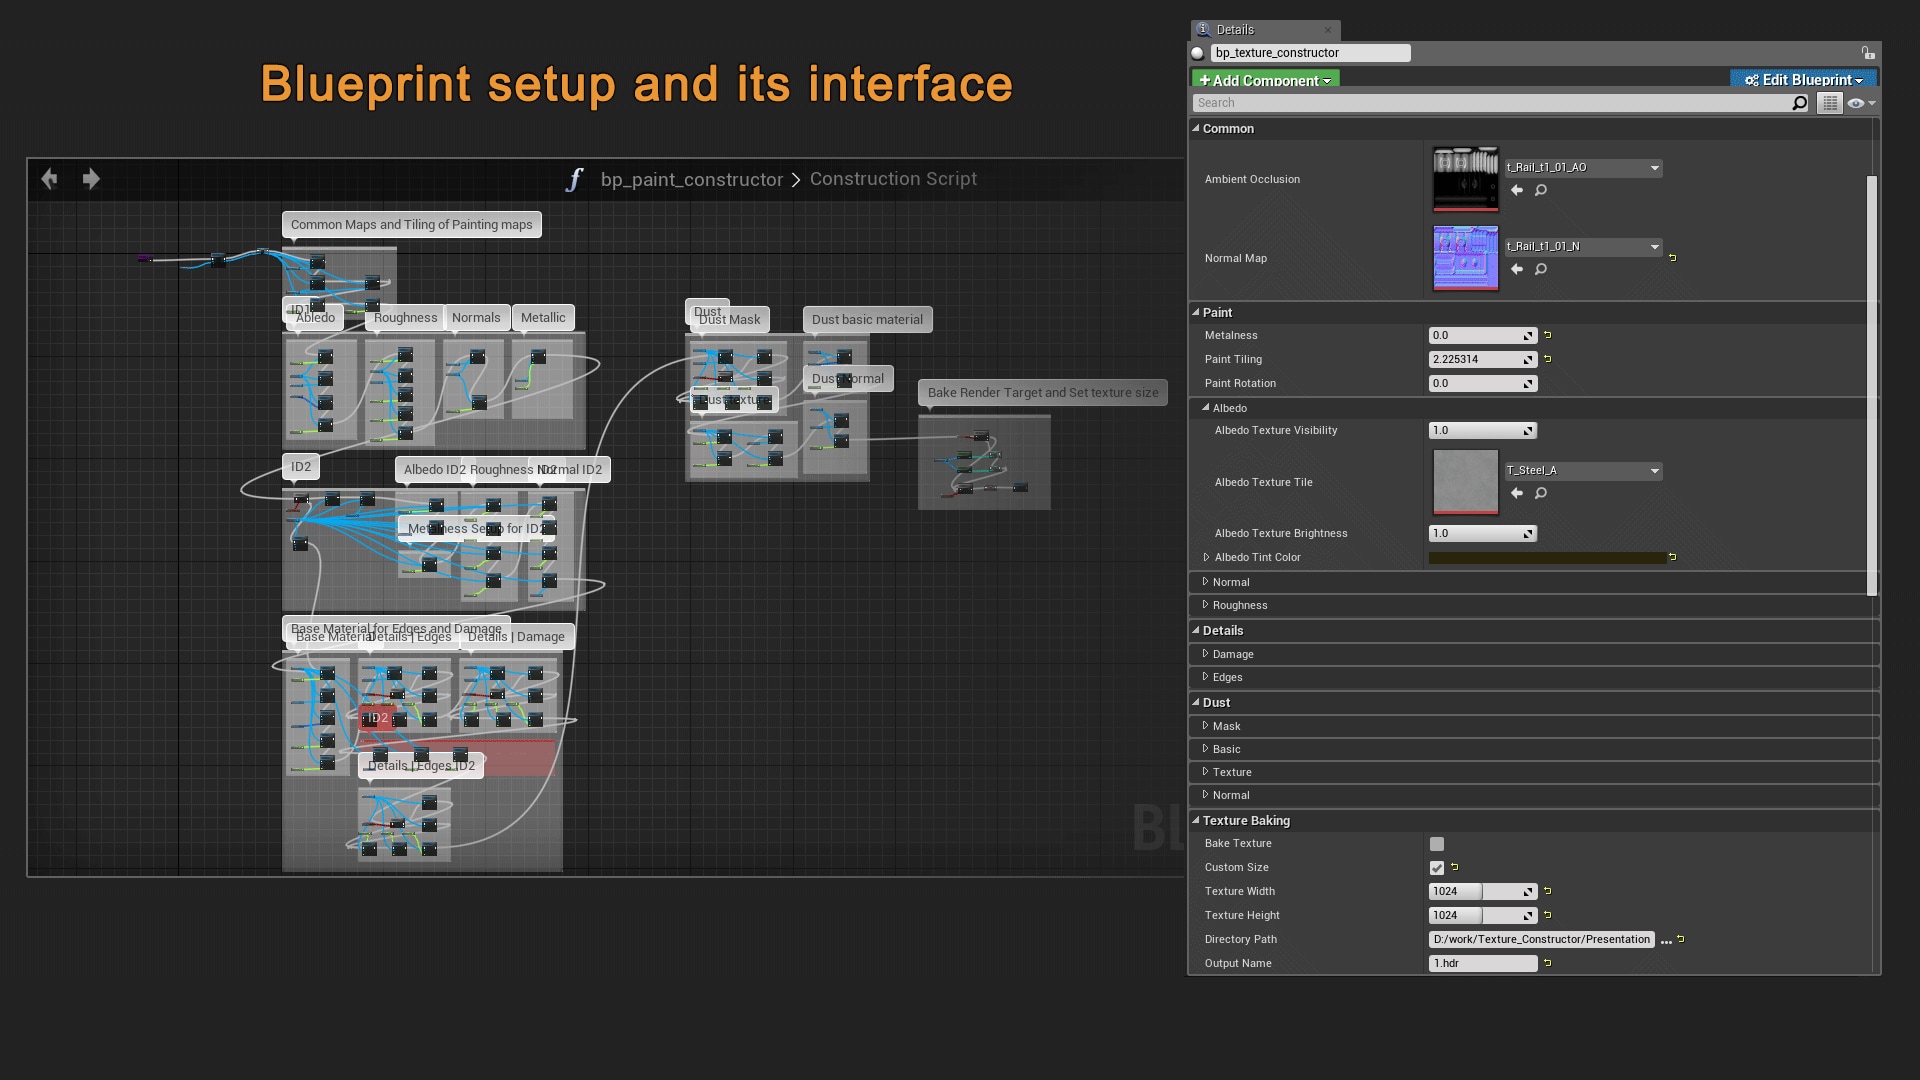
Task: Switch to the Details tab
Action: pyautogui.click(x=1234, y=29)
